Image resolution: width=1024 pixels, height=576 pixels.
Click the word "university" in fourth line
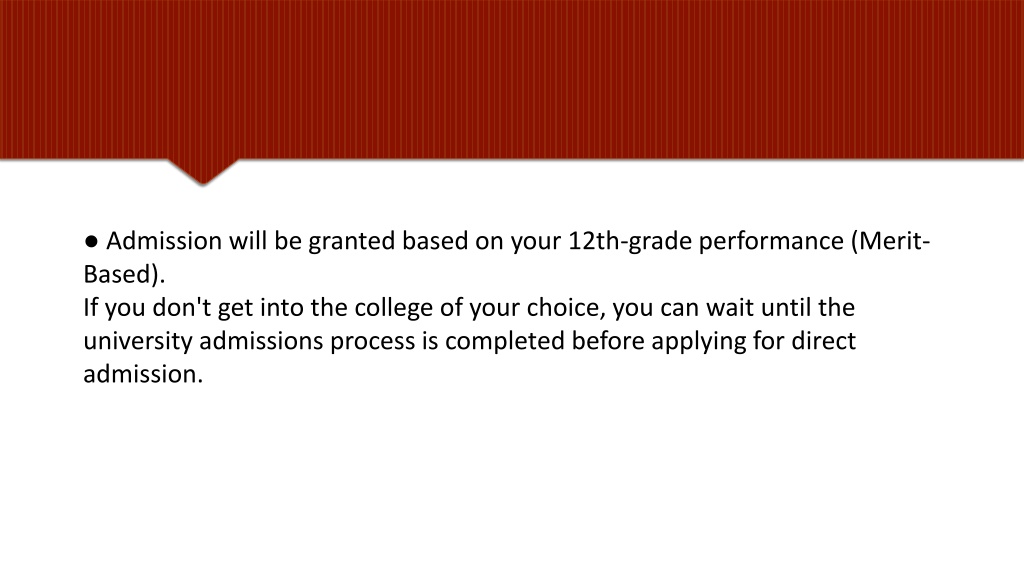coord(138,342)
